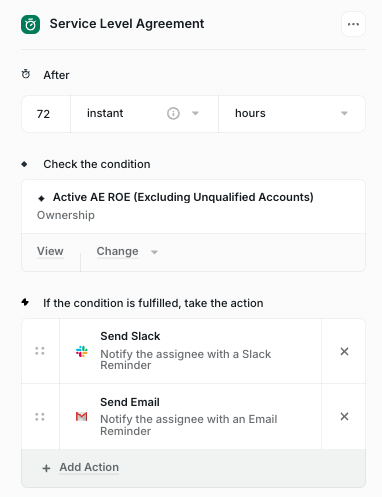This screenshot has height=497, width=382.
Task: Grab the drag handle for Send Slack
Action: point(40,351)
